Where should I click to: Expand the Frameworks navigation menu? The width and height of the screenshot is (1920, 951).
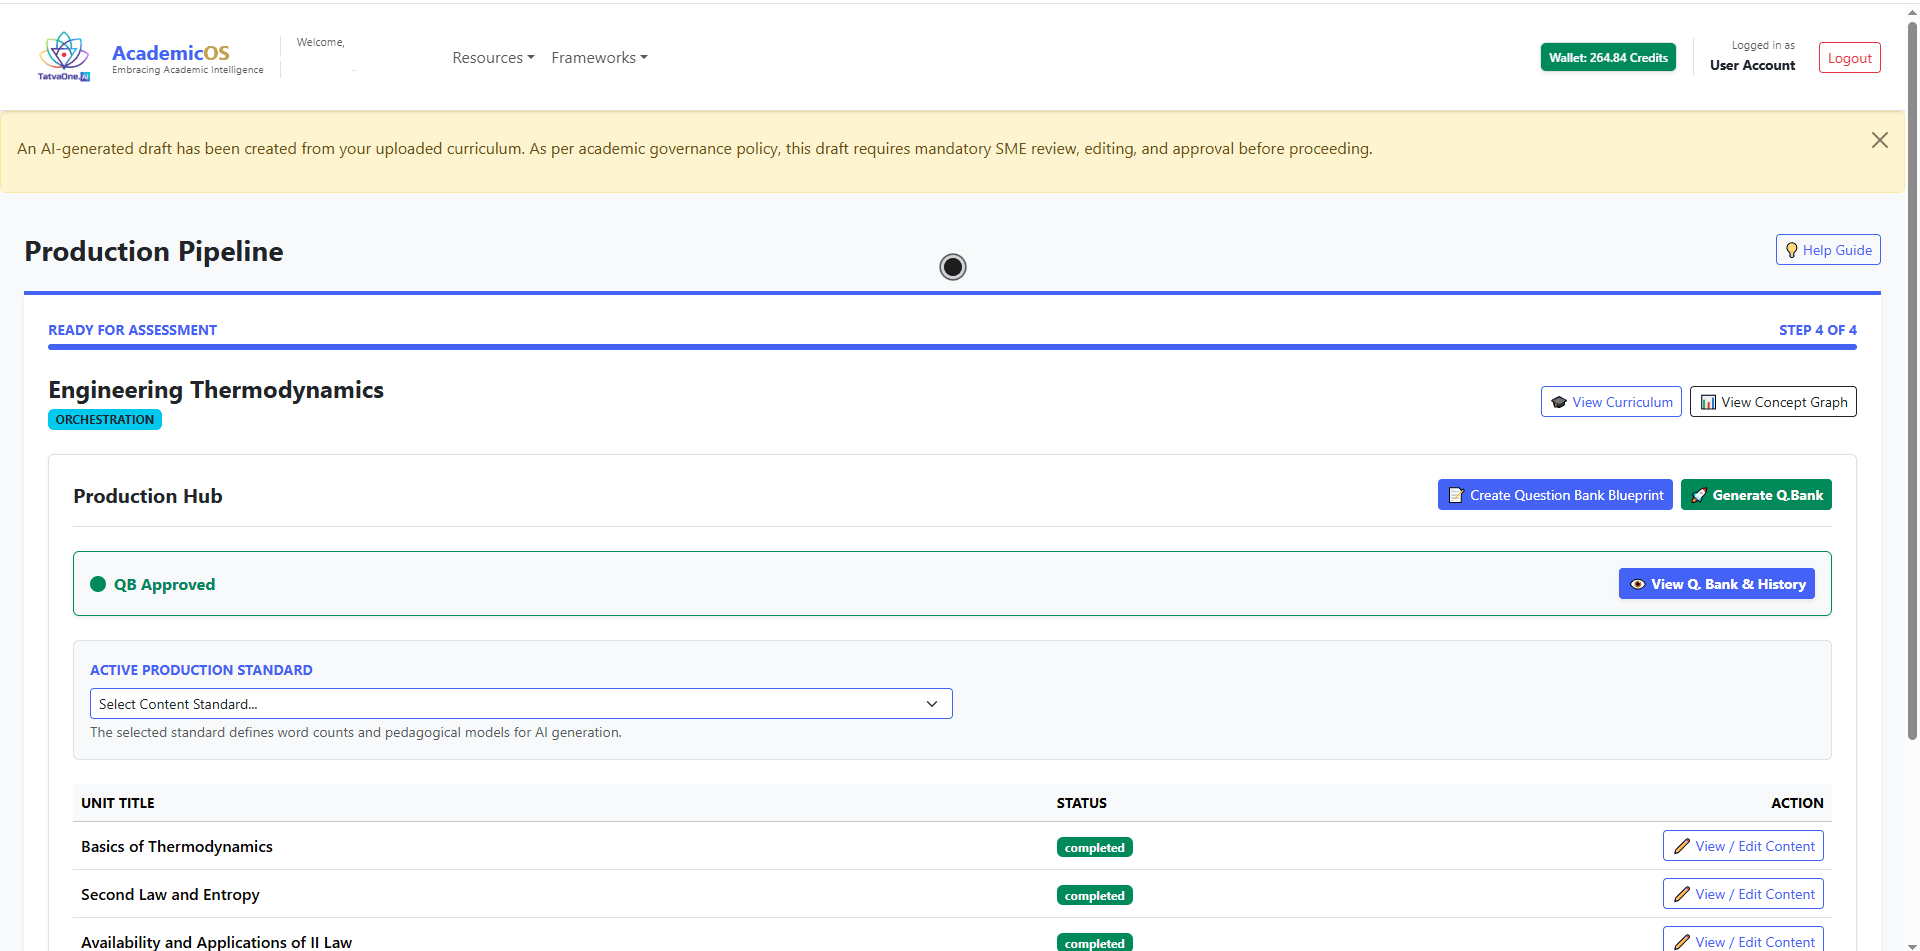(x=599, y=58)
